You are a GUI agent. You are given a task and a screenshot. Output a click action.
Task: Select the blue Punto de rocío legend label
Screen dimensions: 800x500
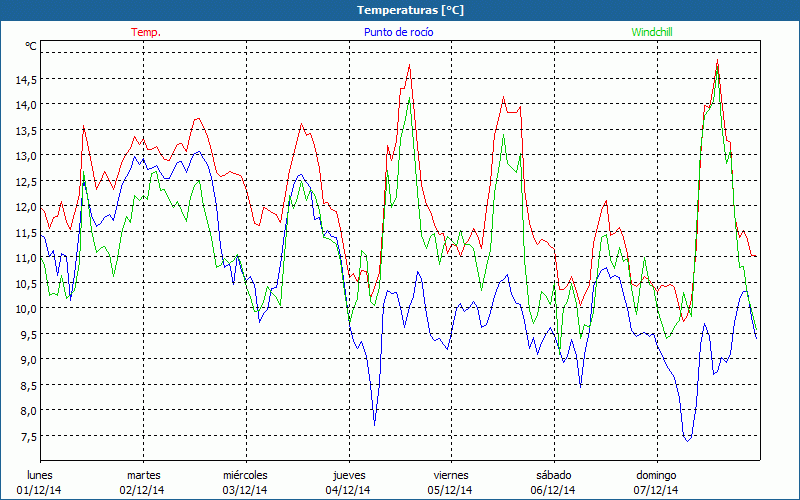pyautogui.click(x=398, y=32)
